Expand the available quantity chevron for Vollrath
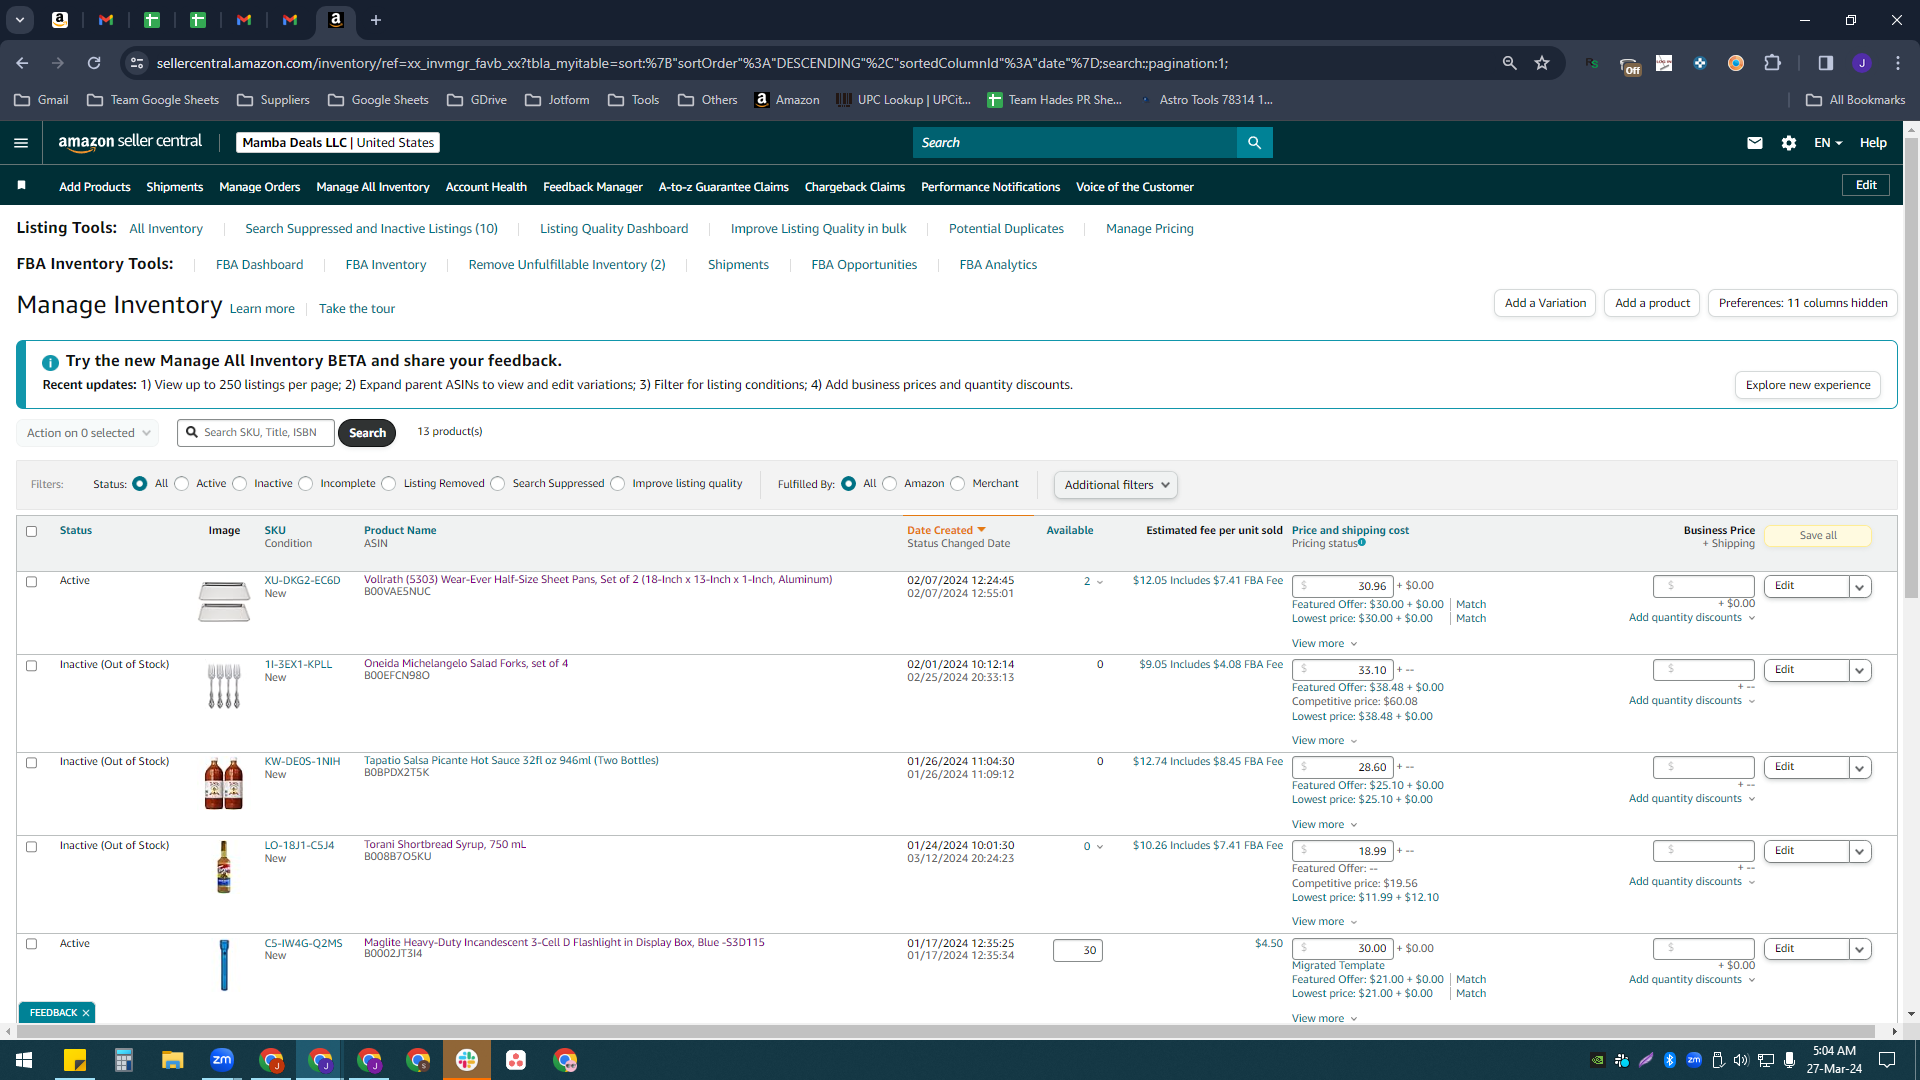Image resolution: width=1920 pixels, height=1080 pixels. (x=1100, y=582)
